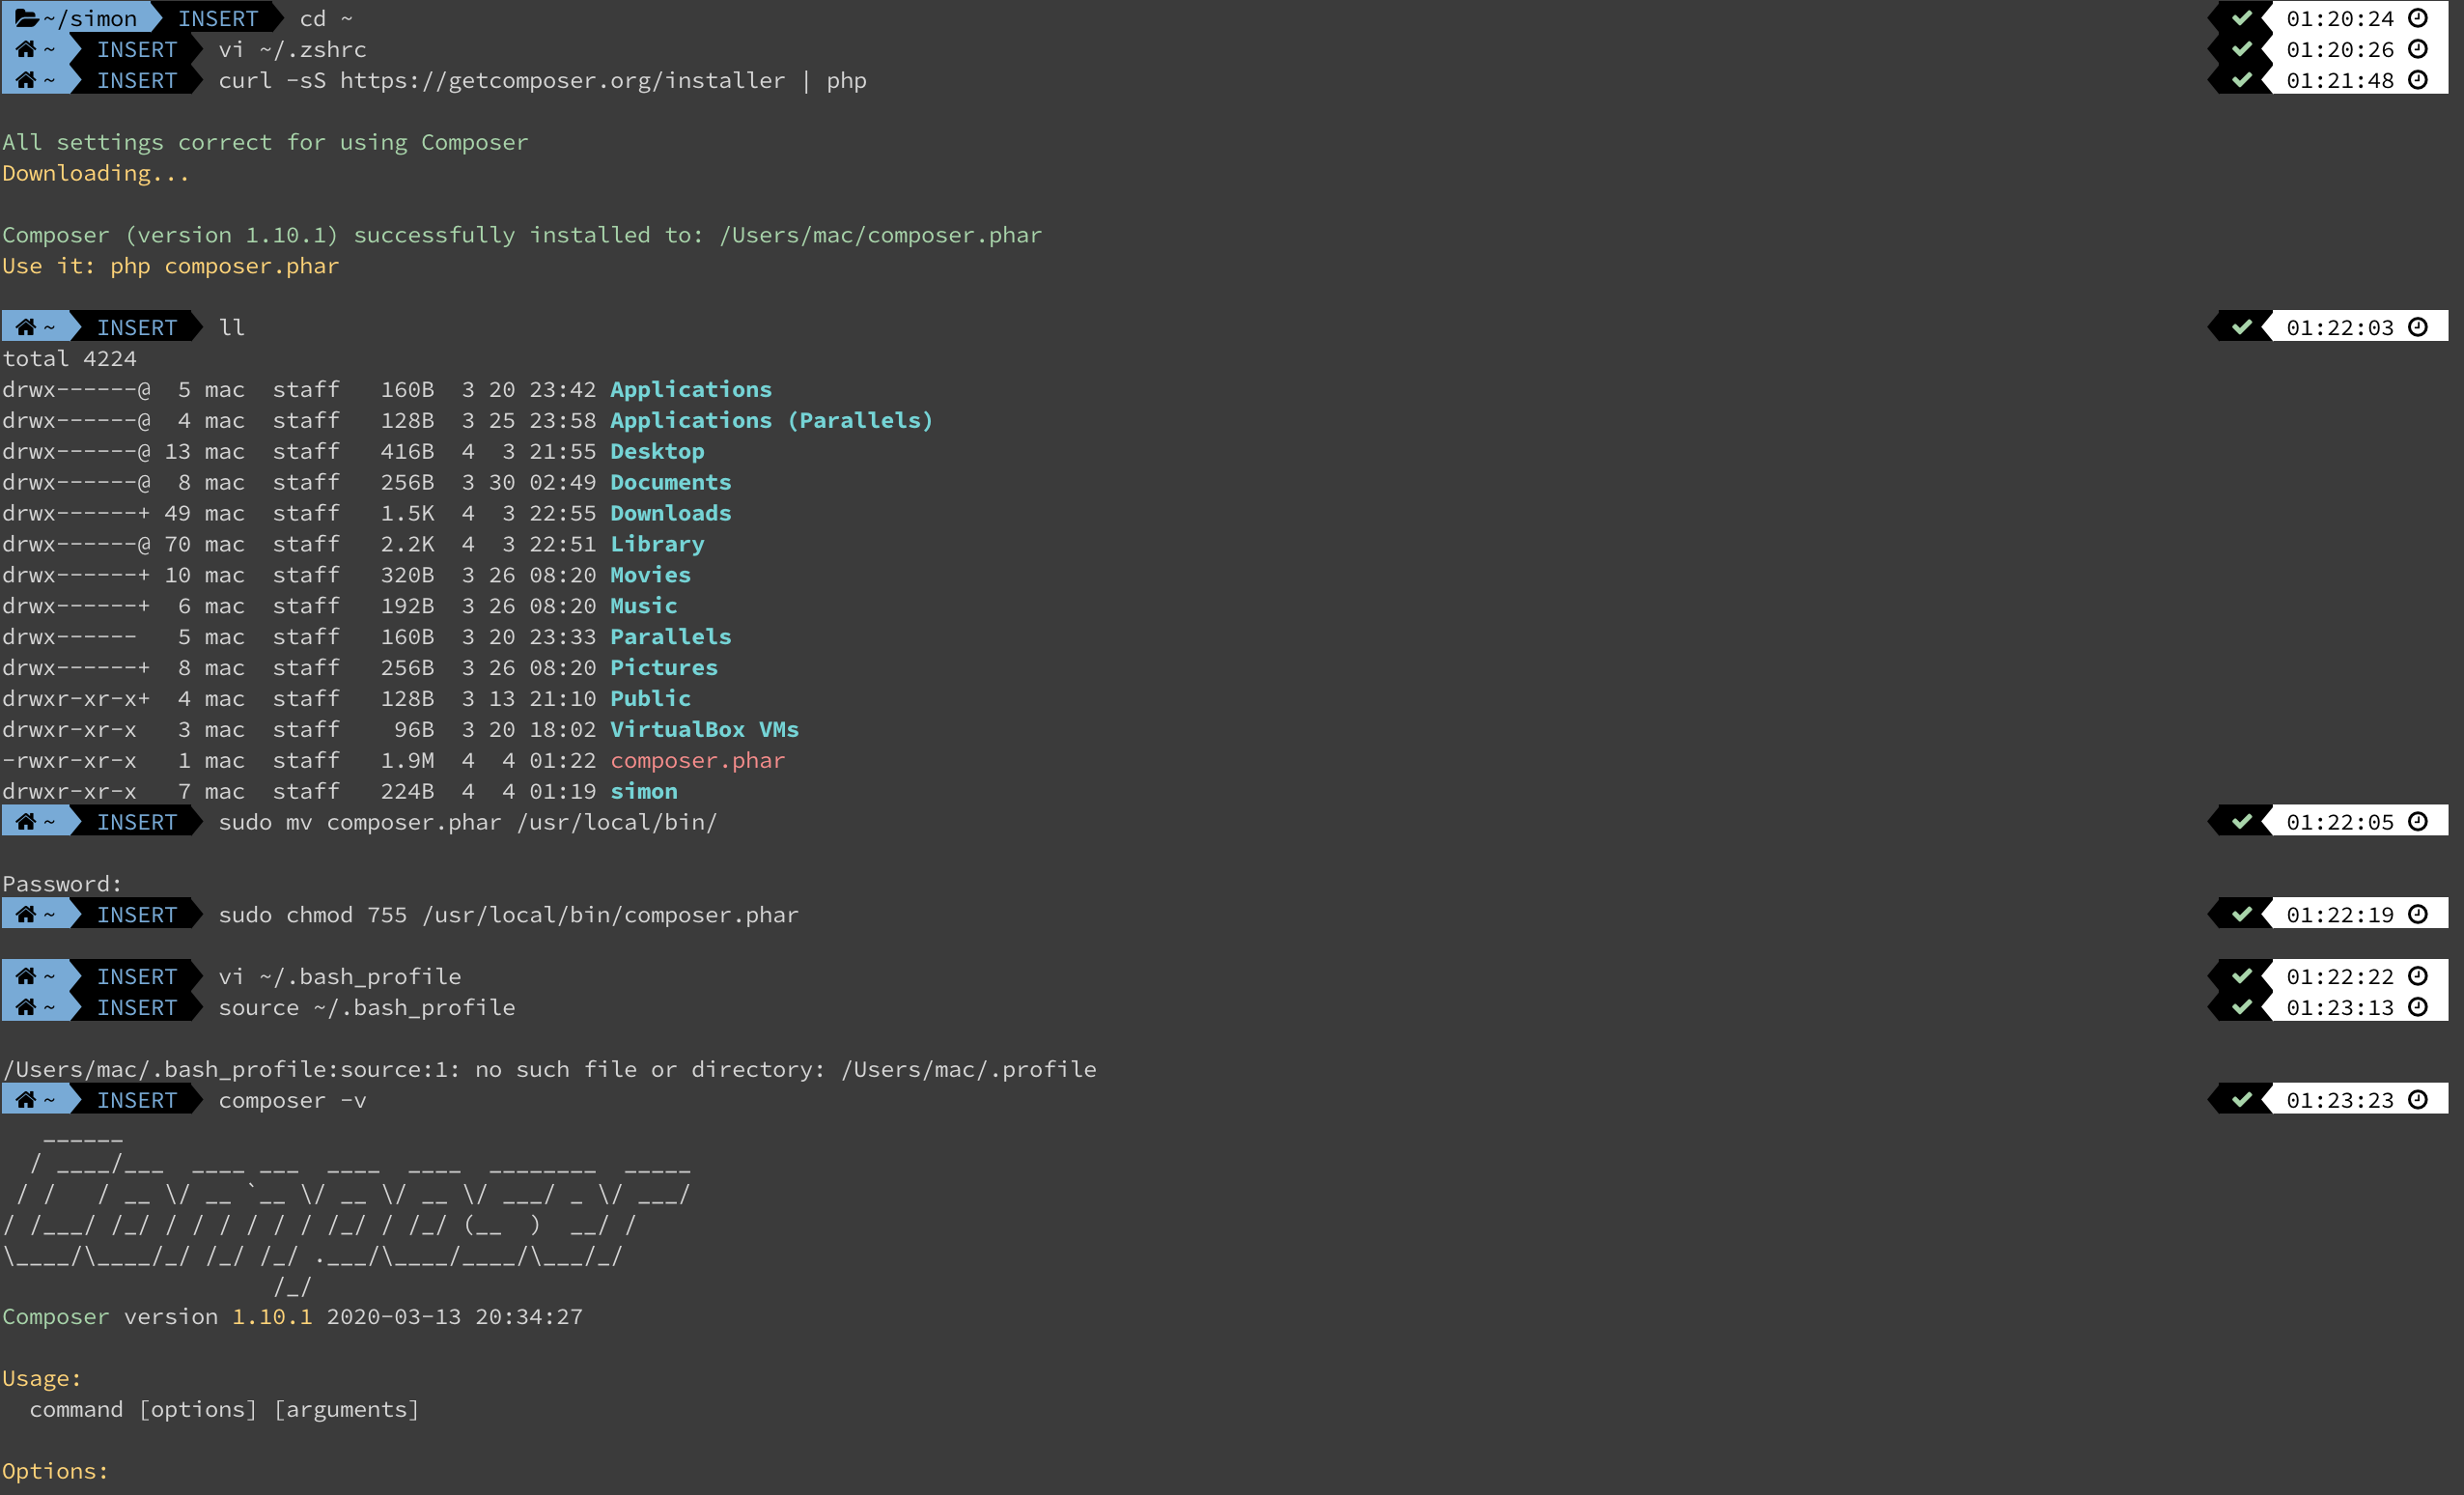The width and height of the screenshot is (2464, 1495).
Task: Select the Parallels directory name
Action: point(670,637)
